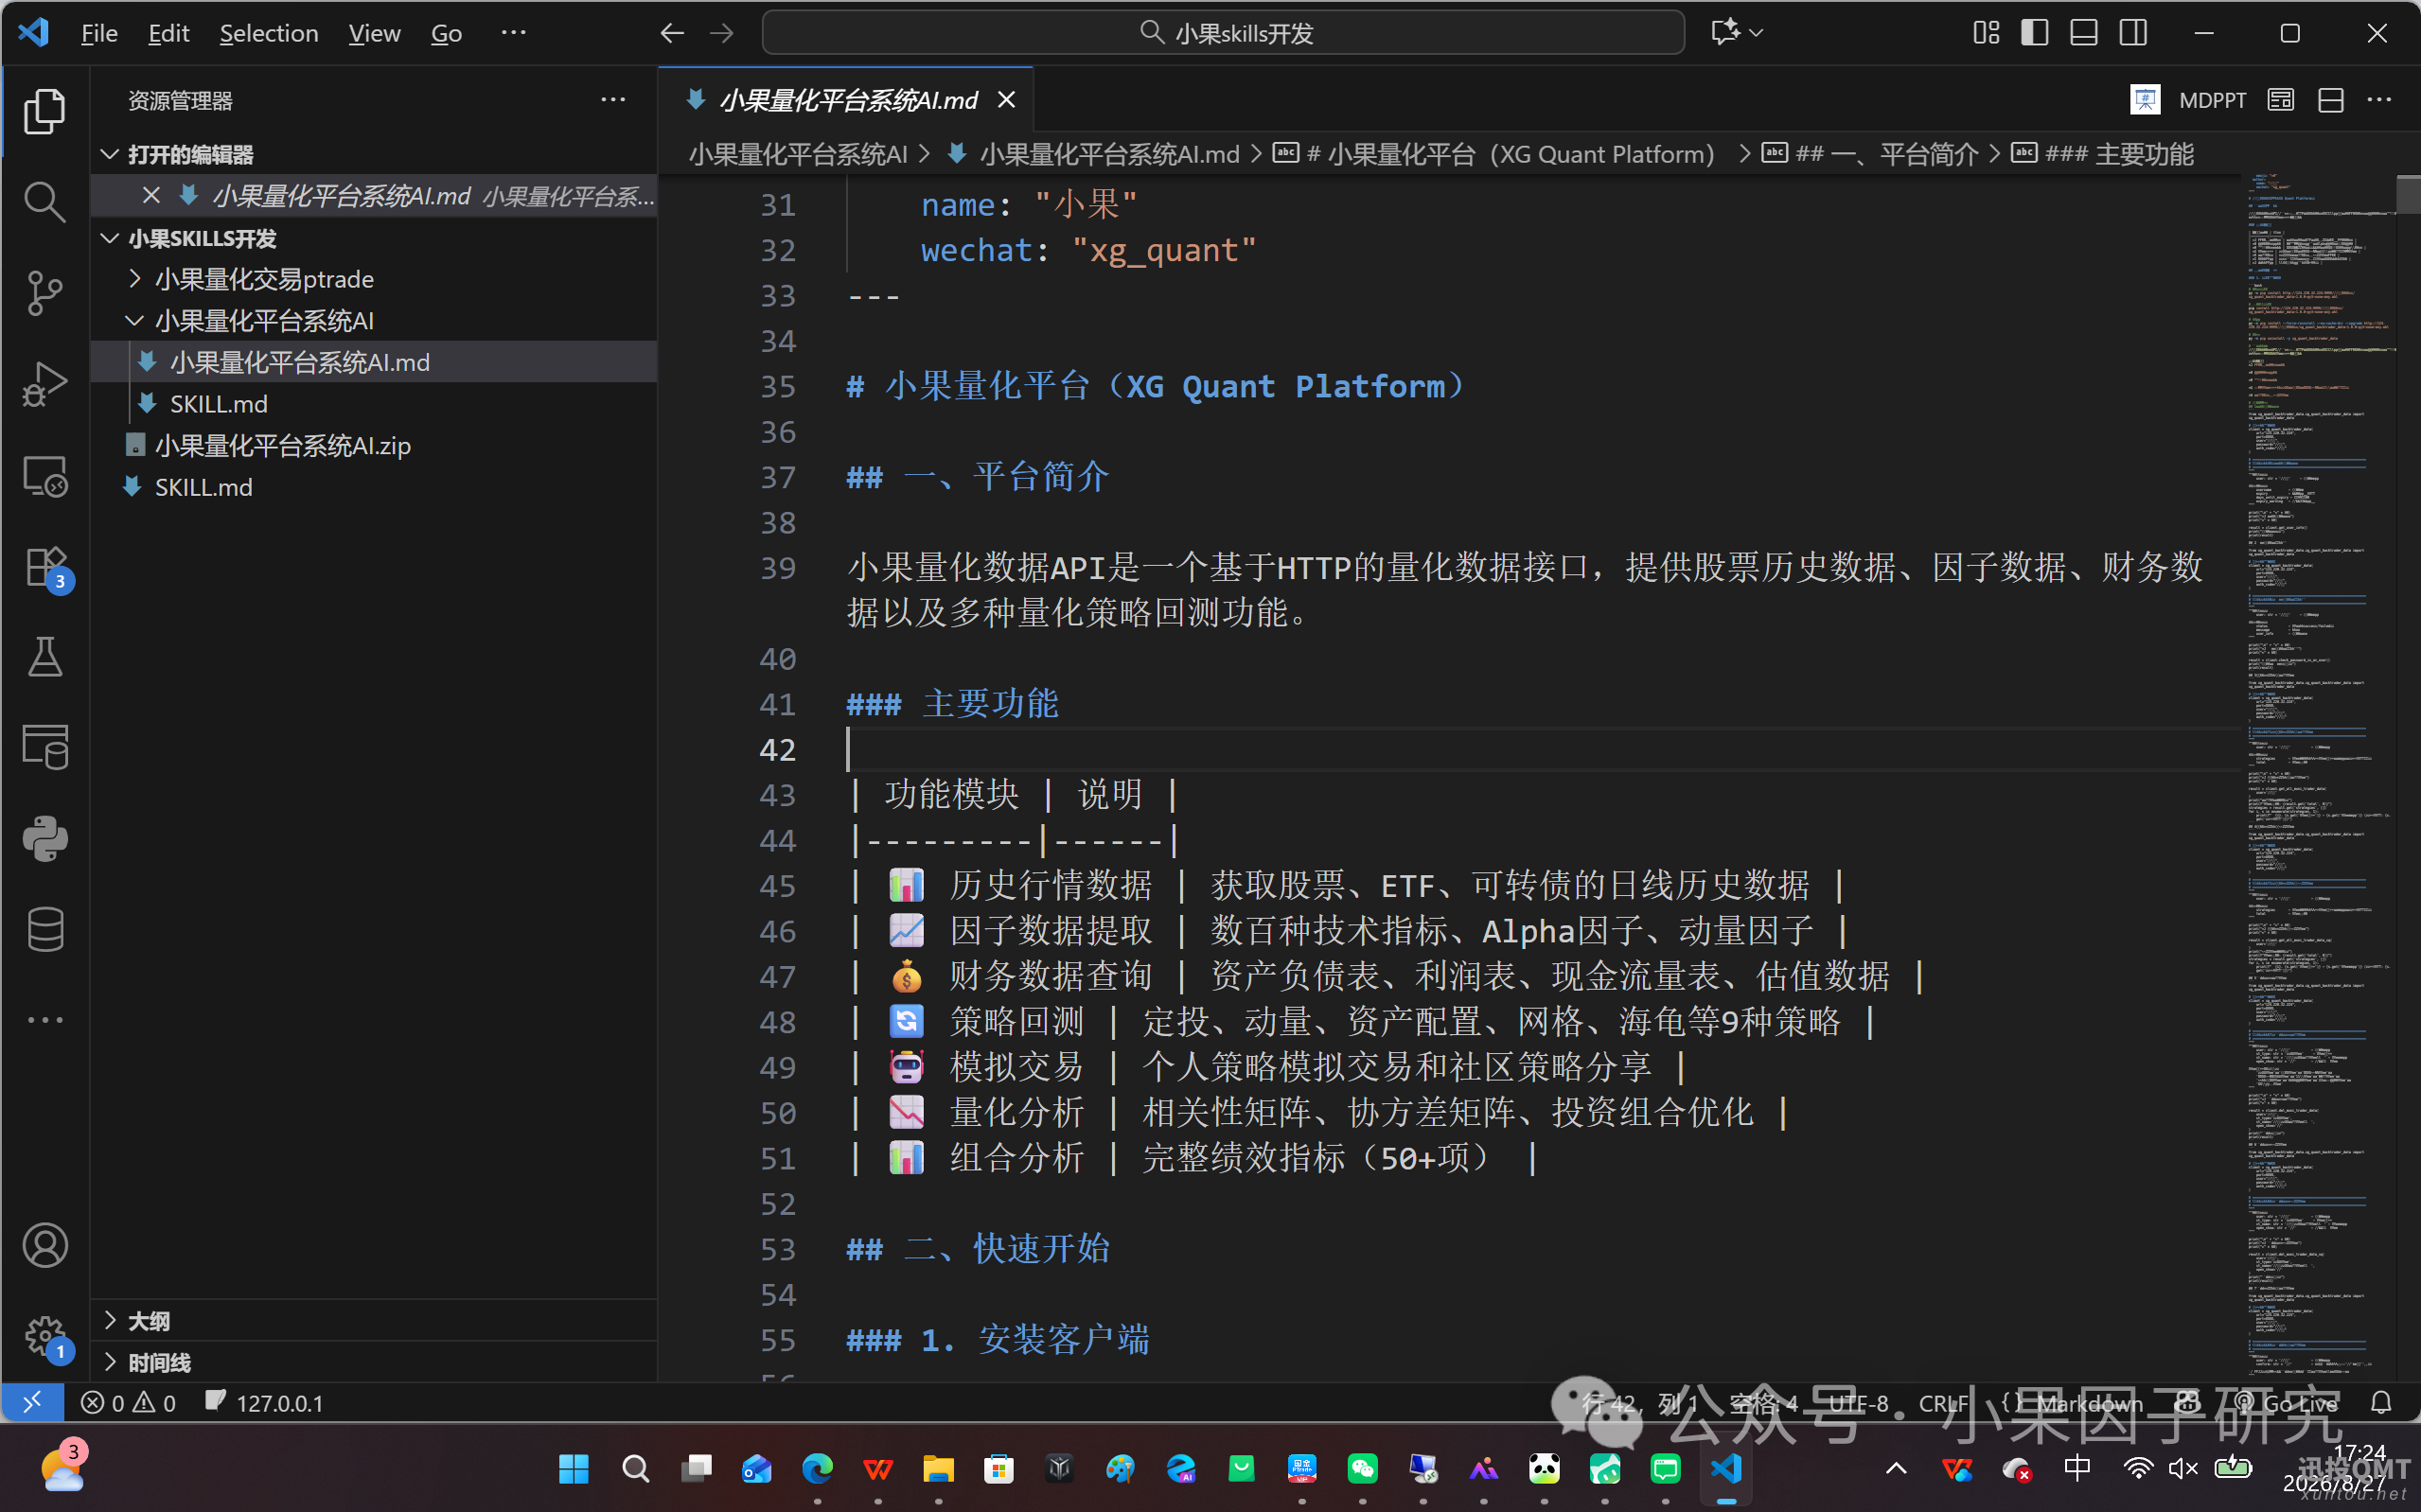Close the 小果量化平台系统AI.md tab
This screenshot has width=2421, height=1512.
(x=1007, y=100)
